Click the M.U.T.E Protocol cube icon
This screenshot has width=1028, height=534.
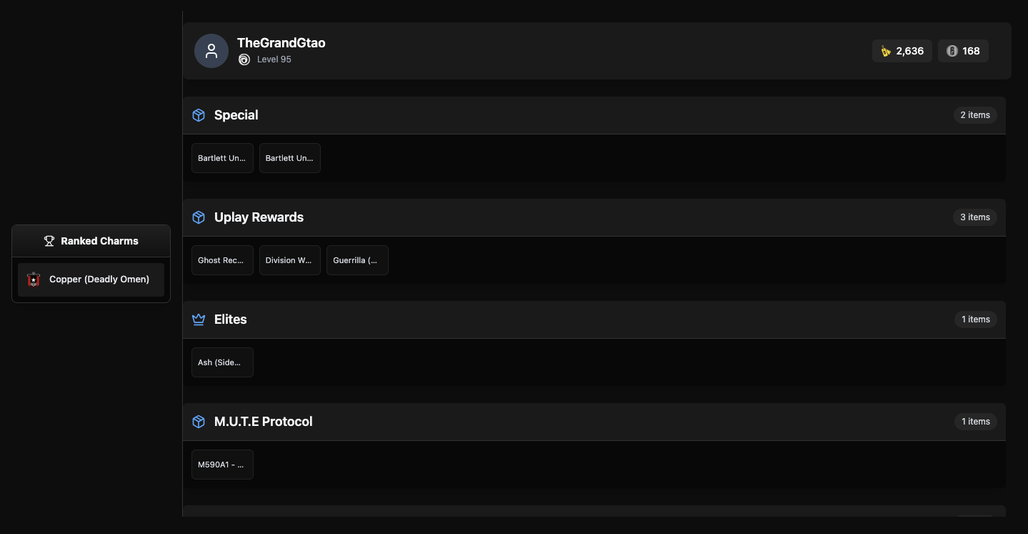(199, 422)
